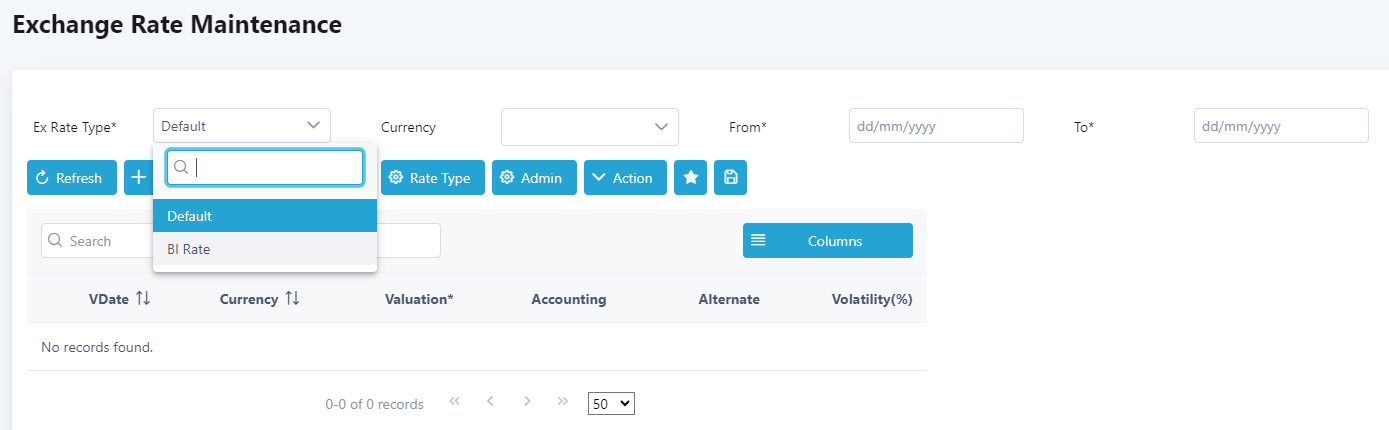Click the star favorite icon button
This screenshot has height=430, width=1389.
(x=690, y=178)
